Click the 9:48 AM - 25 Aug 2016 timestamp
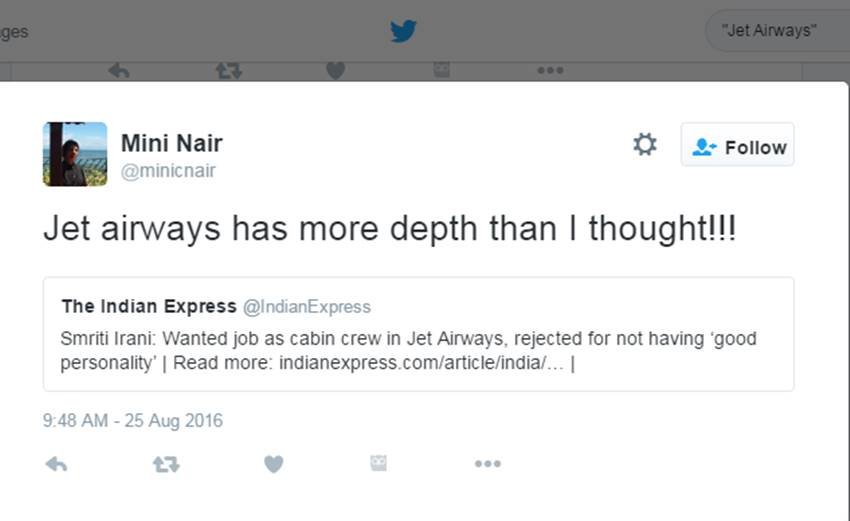Viewport: 850px width, 521px height. 133,421
